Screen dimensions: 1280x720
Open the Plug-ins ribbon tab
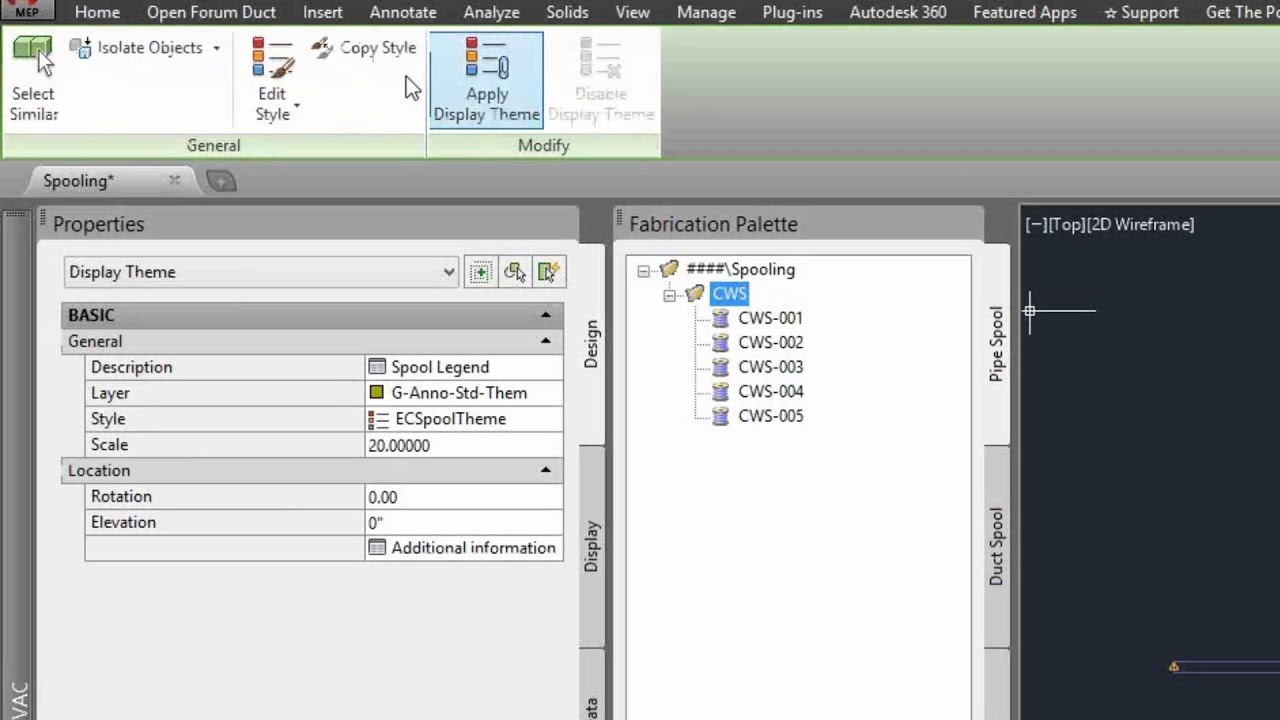coord(792,12)
